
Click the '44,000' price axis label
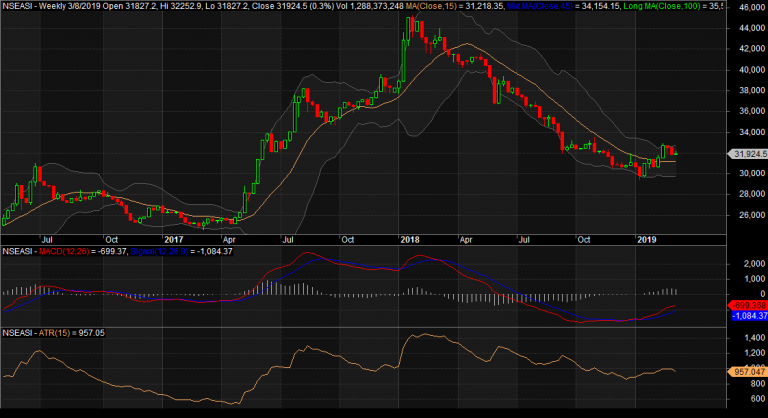pos(752,28)
